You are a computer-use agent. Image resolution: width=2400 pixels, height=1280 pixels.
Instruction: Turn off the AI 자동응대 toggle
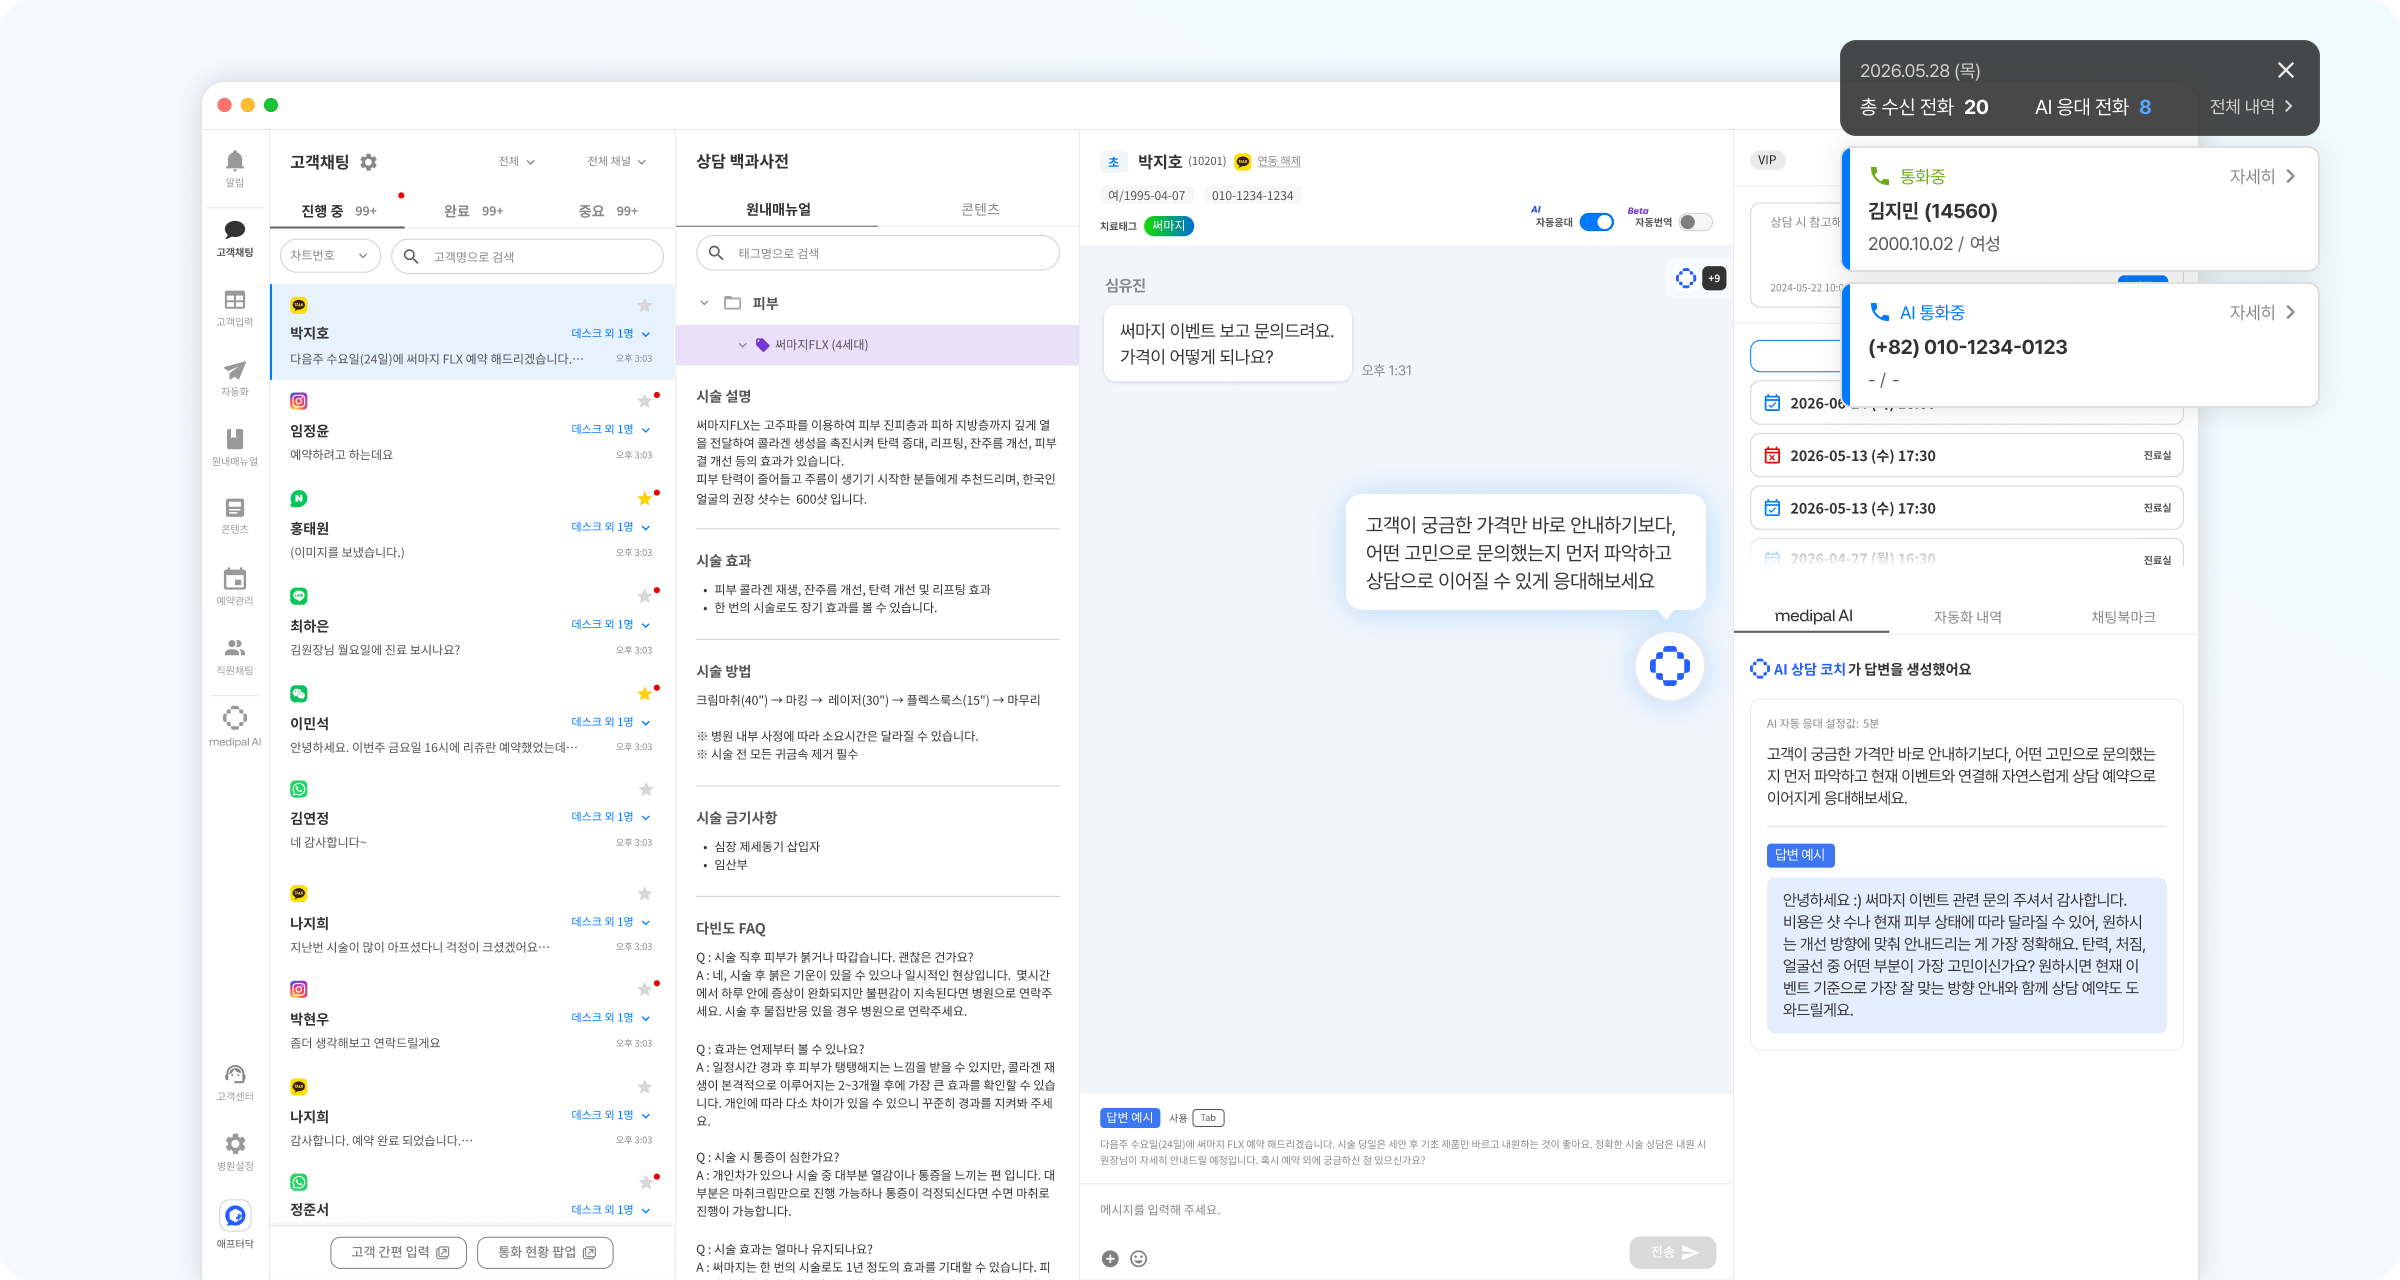click(1596, 222)
